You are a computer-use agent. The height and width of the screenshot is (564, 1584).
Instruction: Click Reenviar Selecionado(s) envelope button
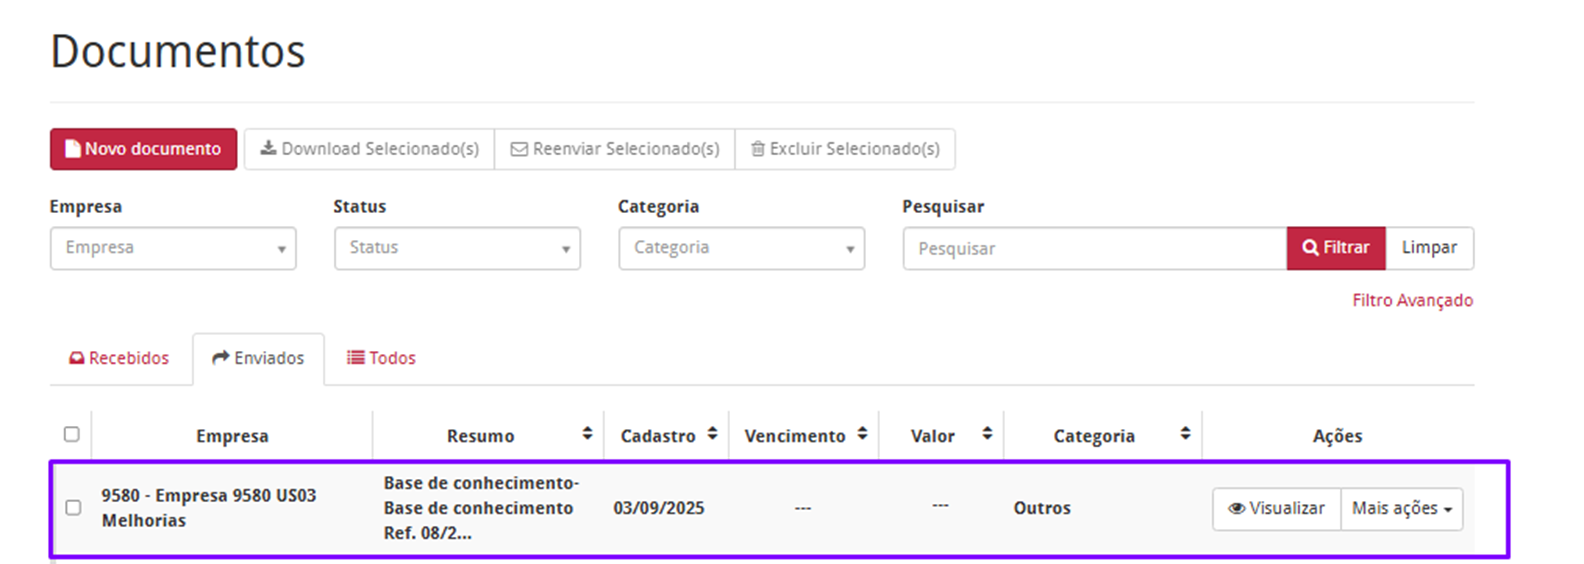615,149
